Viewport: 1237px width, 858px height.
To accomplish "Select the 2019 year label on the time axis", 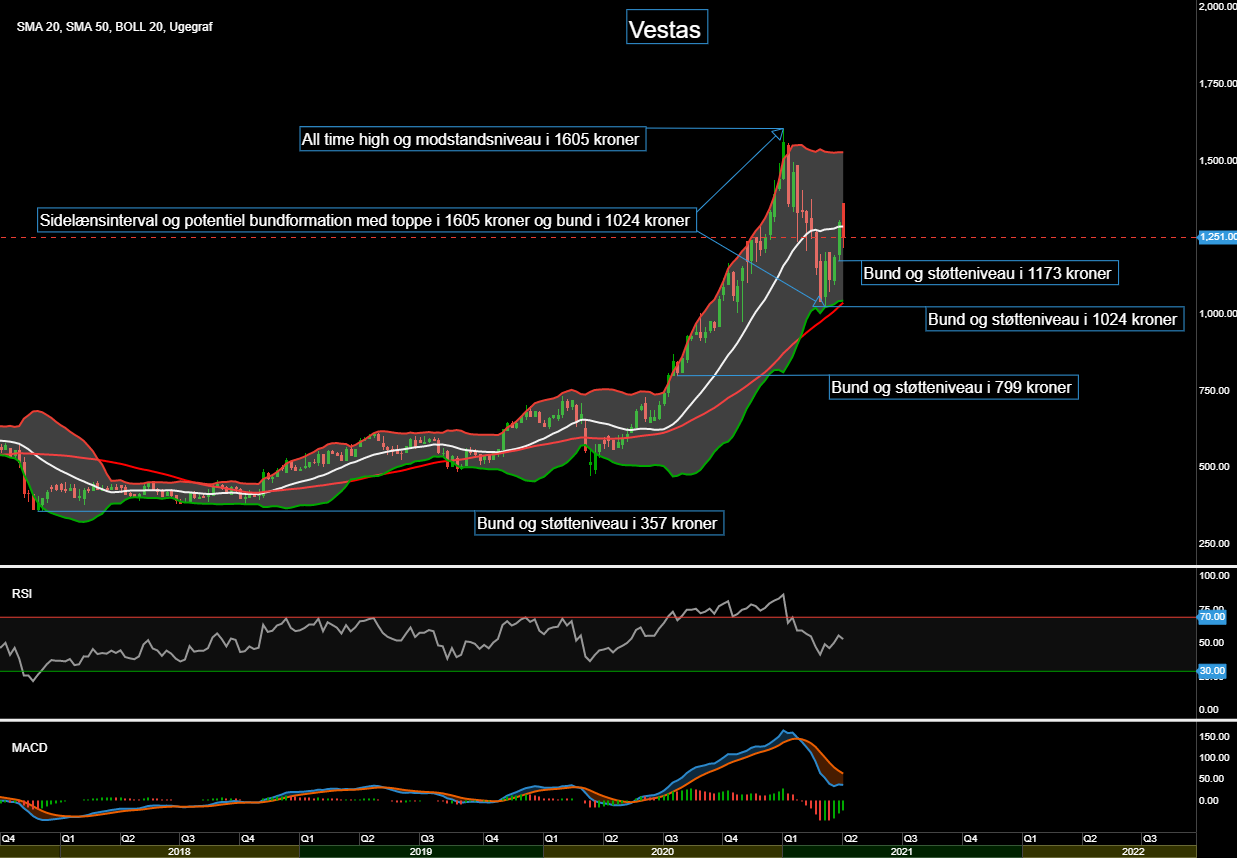I will coord(421,851).
